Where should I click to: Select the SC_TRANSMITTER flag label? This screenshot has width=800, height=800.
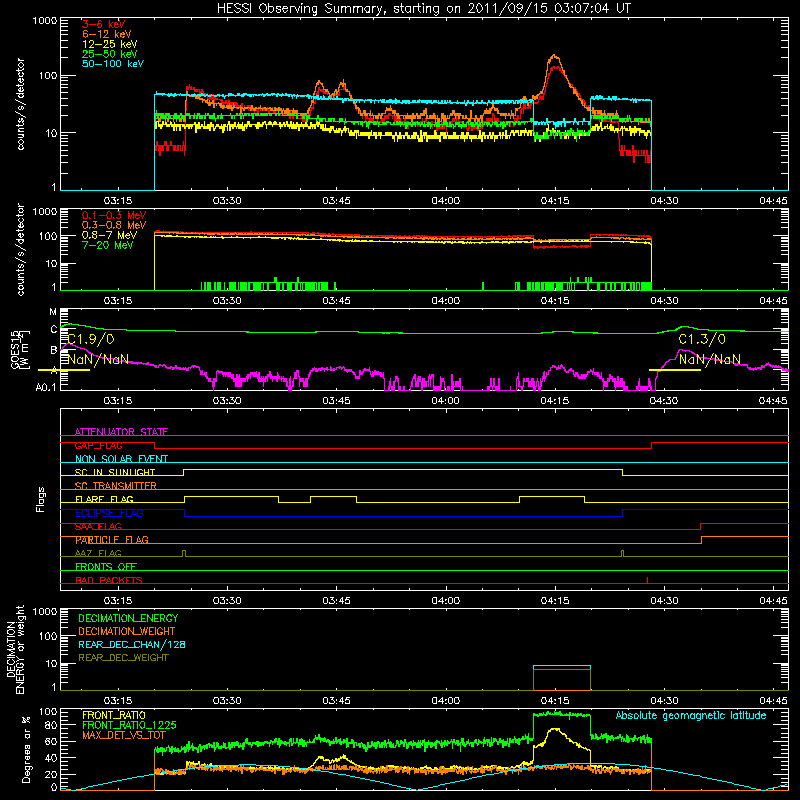pyautogui.click(x=116, y=486)
